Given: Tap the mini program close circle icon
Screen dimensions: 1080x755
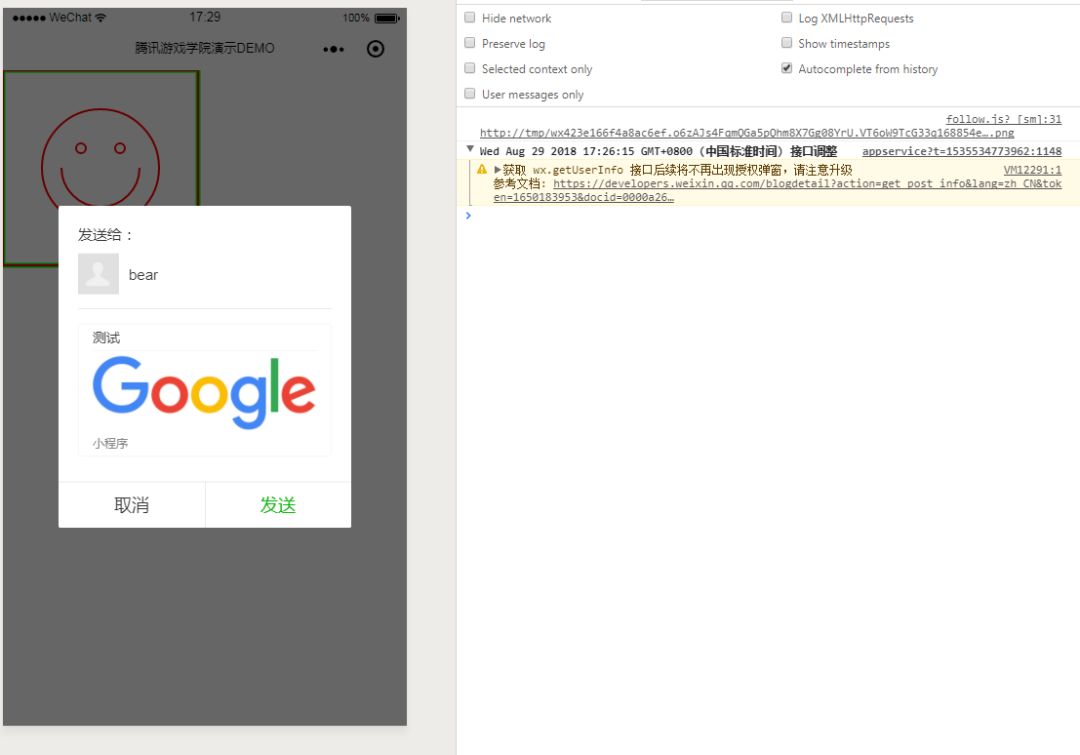Looking at the screenshot, I should tap(375, 49).
